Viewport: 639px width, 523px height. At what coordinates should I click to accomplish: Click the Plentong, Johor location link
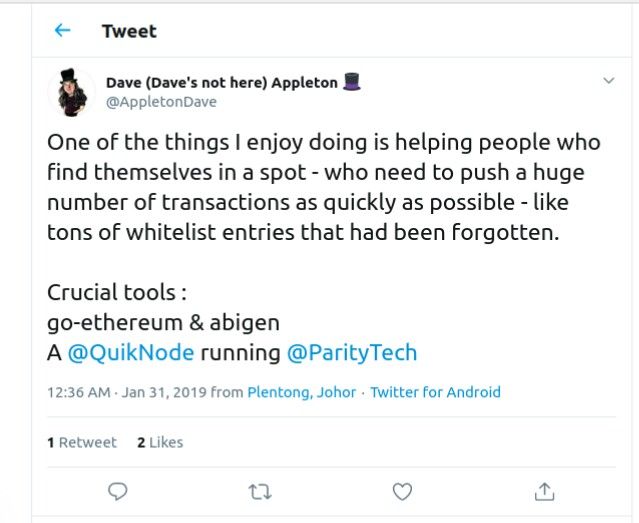(302, 392)
